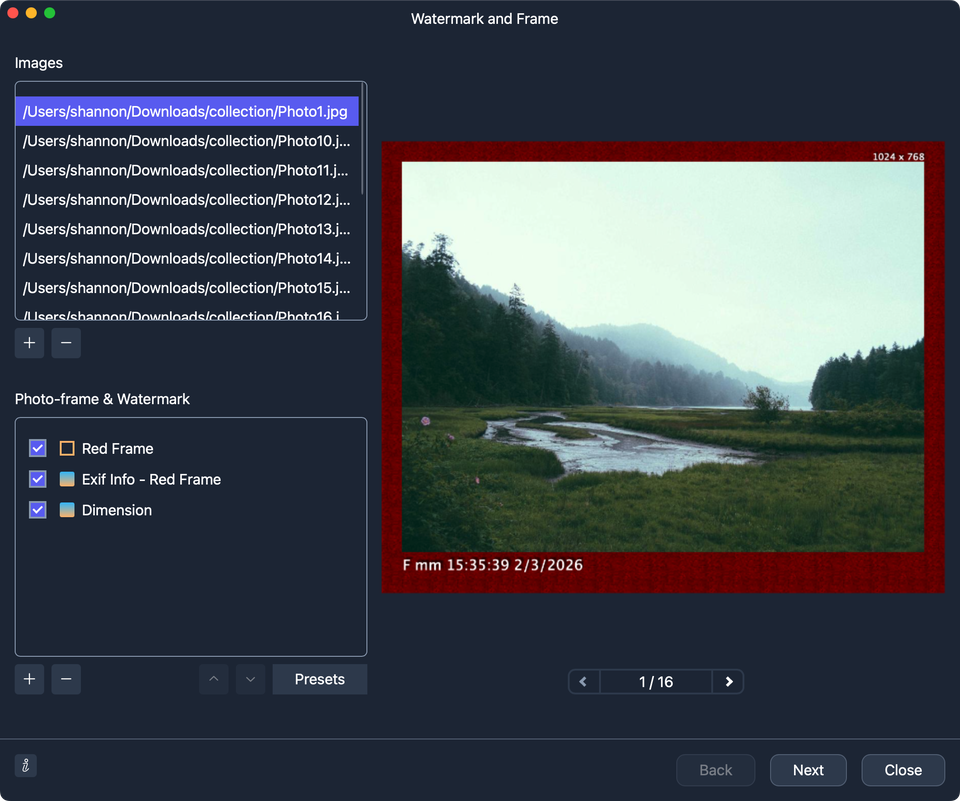Click the Dimension item's preview swatch
The width and height of the screenshot is (960, 801).
tap(64, 510)
